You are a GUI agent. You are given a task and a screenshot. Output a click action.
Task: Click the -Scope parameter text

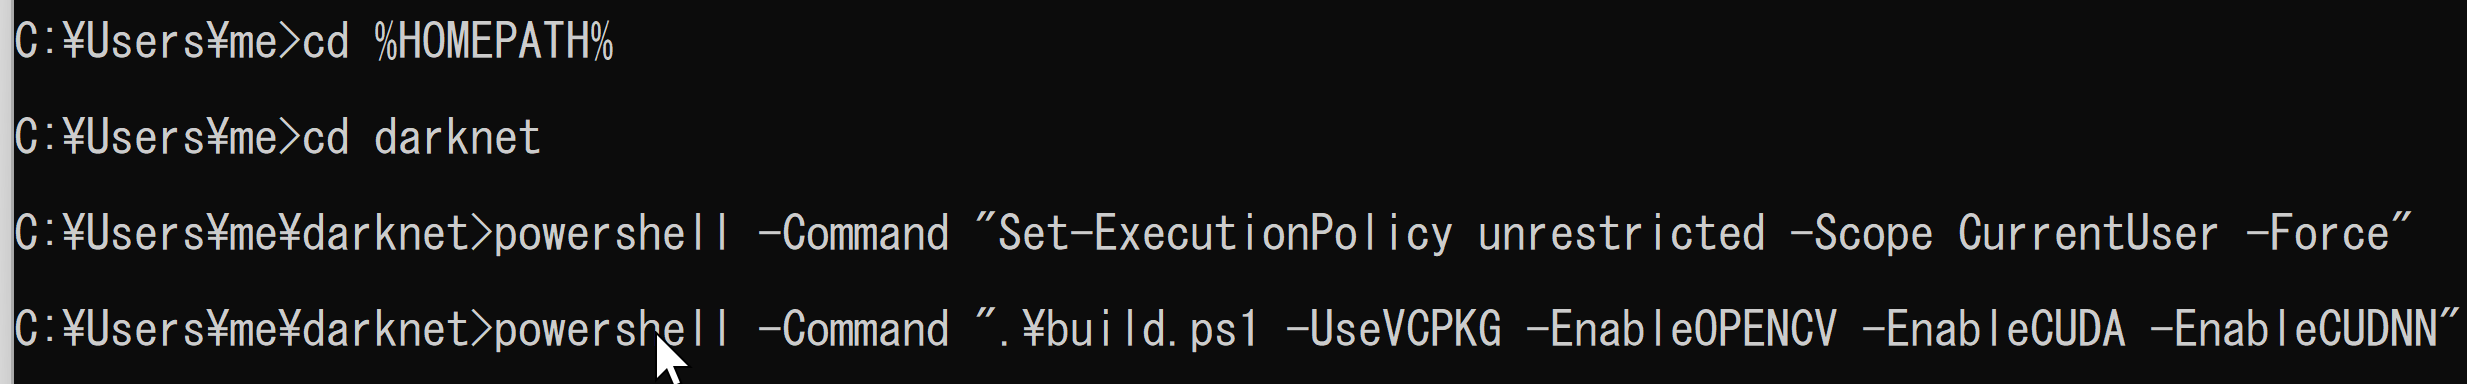coord(1861,234)
